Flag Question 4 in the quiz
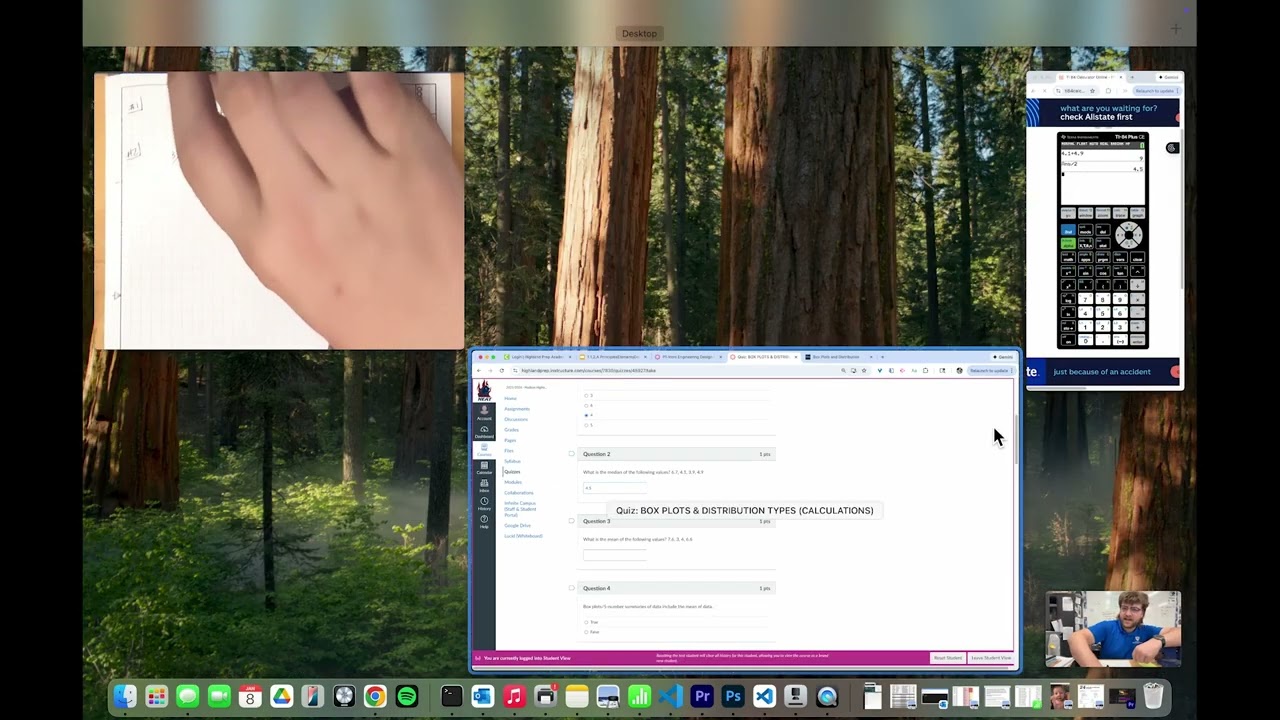Screen dimensions: 1280x720 pos(571,588)
